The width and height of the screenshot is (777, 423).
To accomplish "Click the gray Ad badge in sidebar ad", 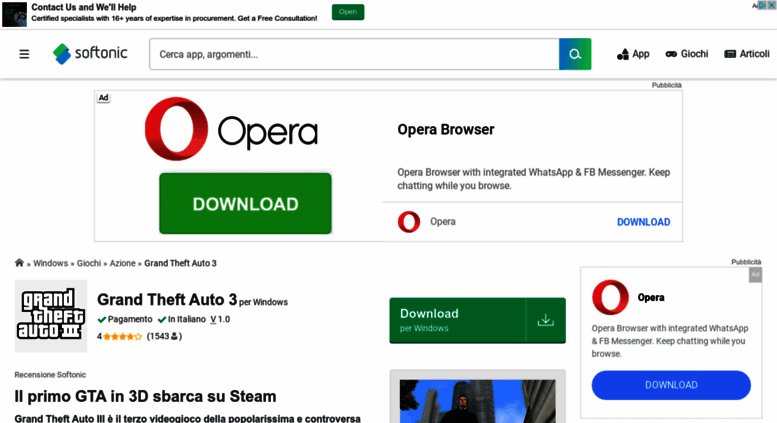I will click(x=755, y=275).
